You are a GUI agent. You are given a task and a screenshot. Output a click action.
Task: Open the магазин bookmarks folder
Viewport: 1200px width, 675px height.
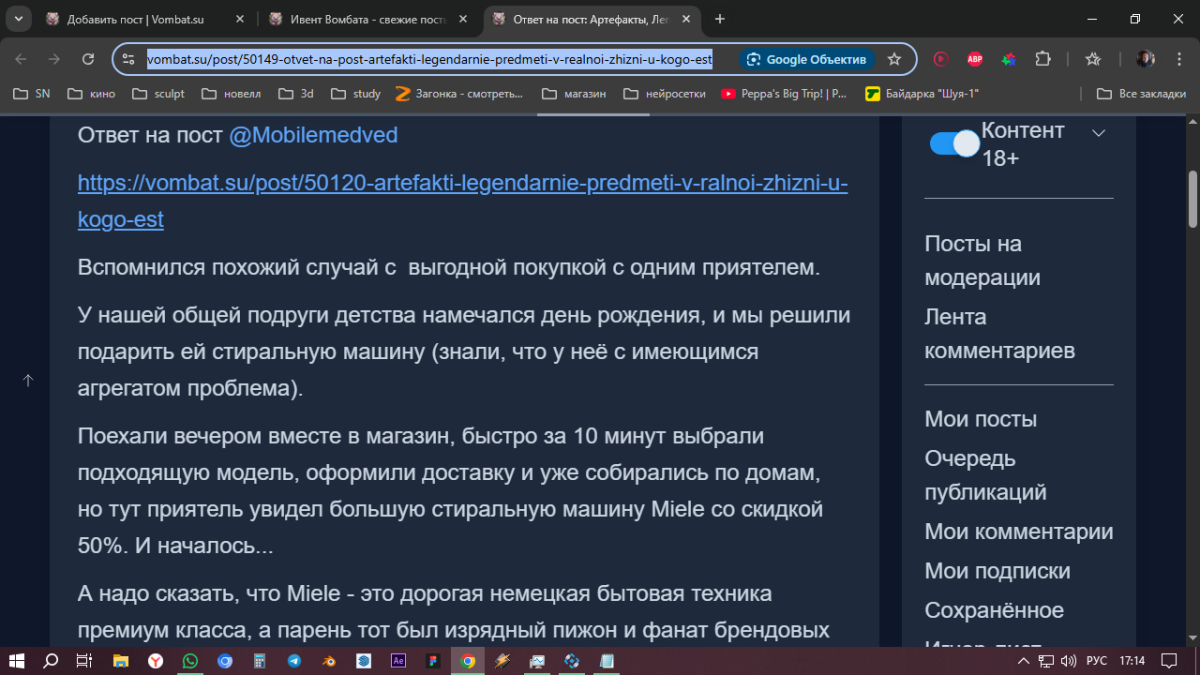pos(574,94)
